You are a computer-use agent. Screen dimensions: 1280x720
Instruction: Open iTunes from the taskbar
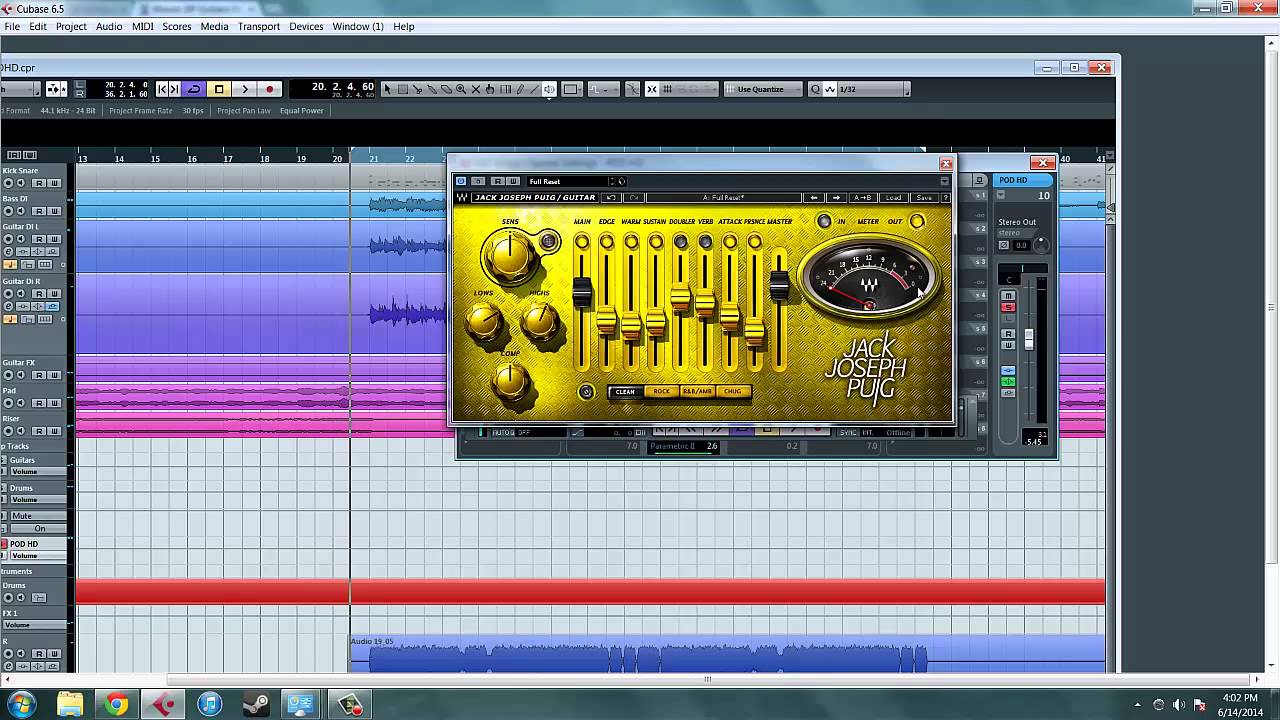[209, 705]
